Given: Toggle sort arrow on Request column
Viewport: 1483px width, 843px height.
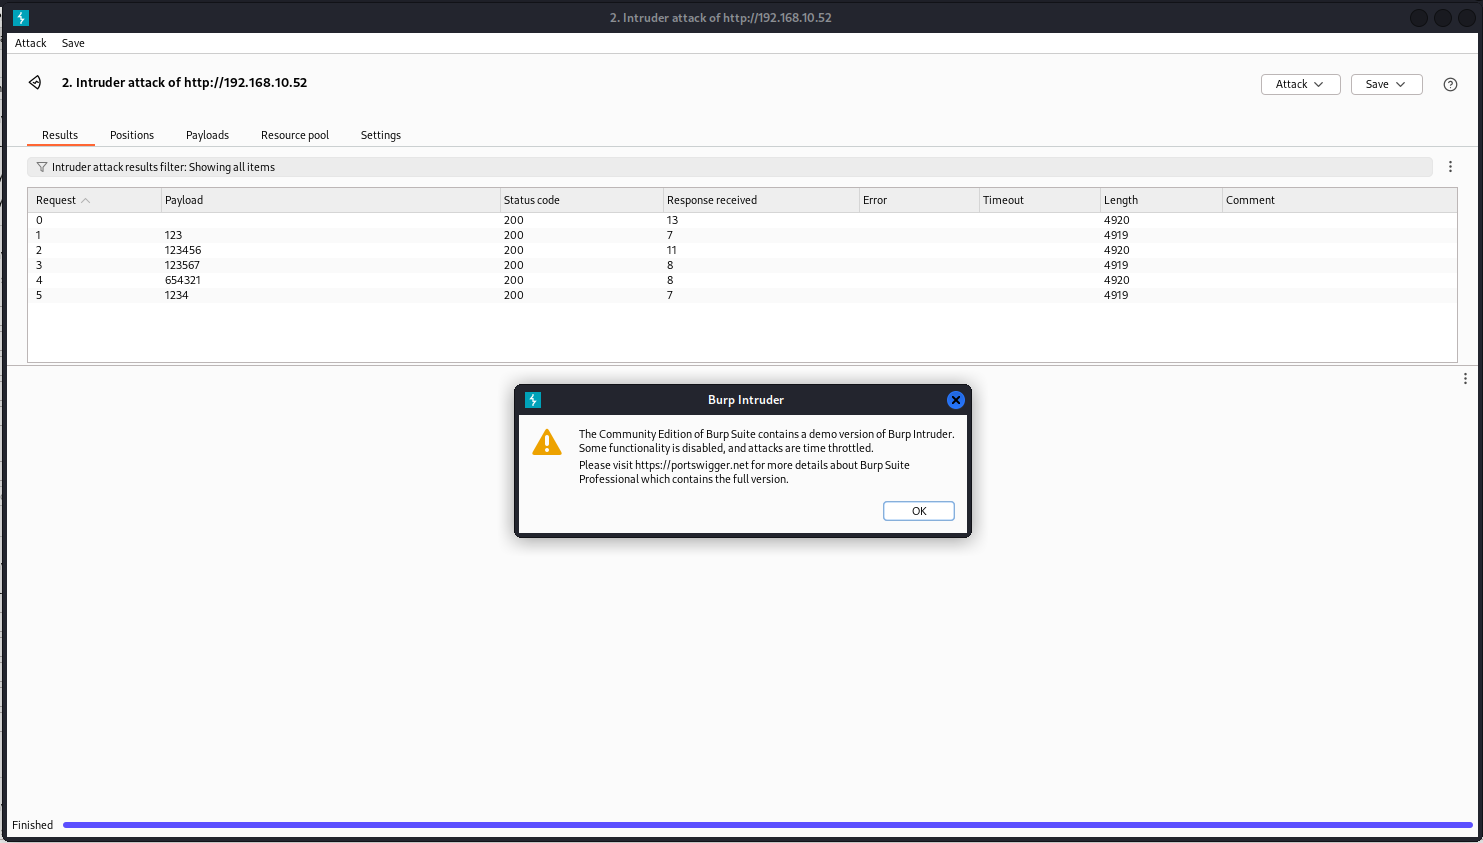Looking at the screenshot, I should (86, 201).
